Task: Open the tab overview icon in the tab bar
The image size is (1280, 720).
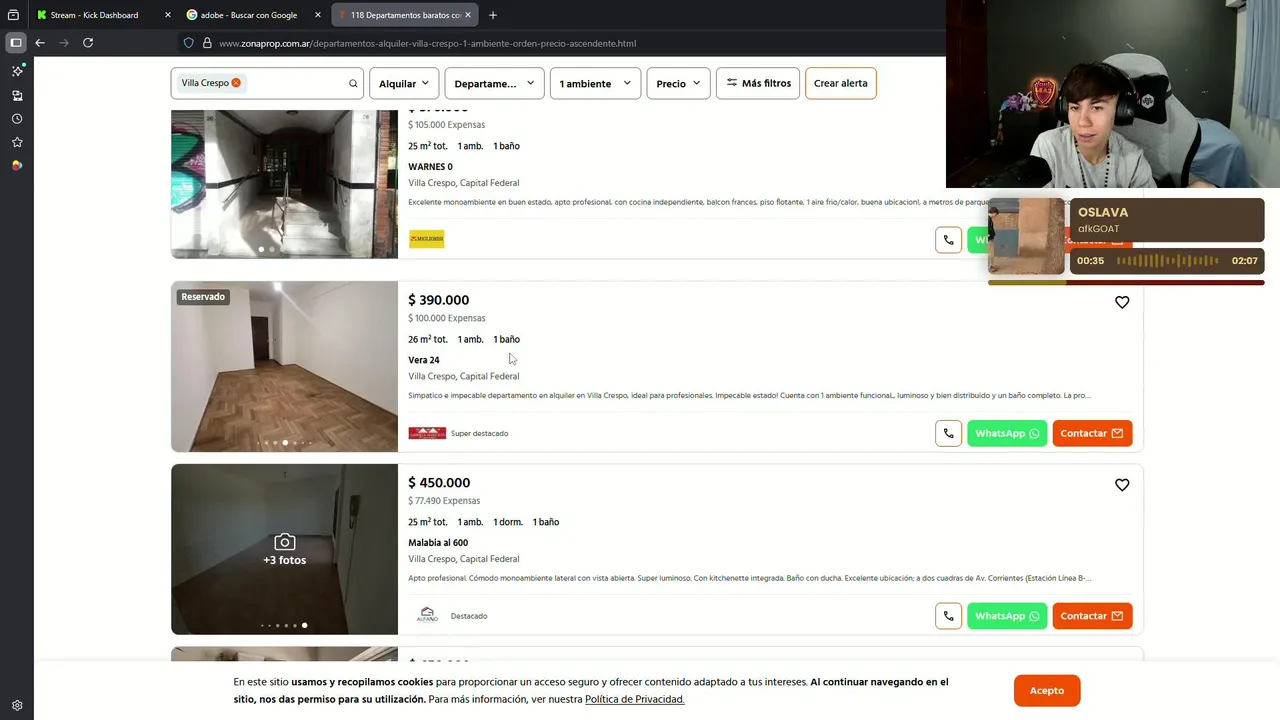Action: 13,15
